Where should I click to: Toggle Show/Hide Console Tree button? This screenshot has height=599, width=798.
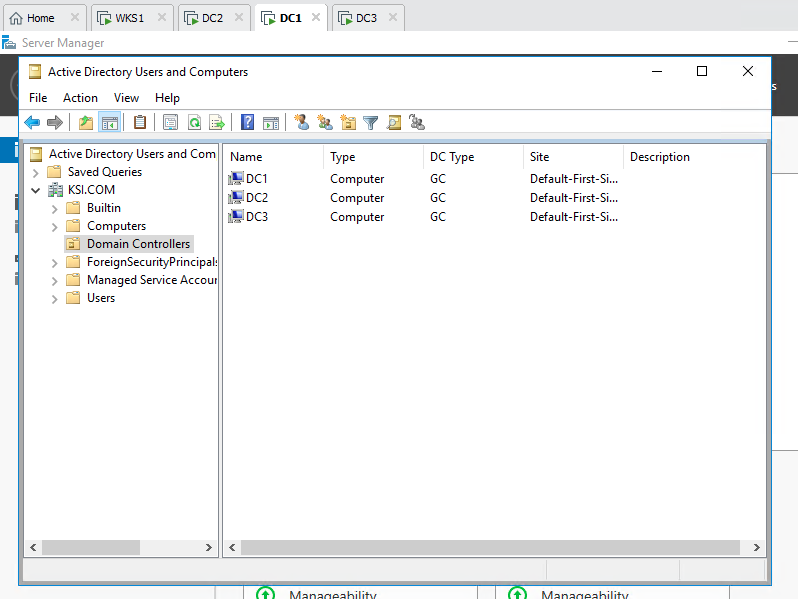(x=109, y=123)
